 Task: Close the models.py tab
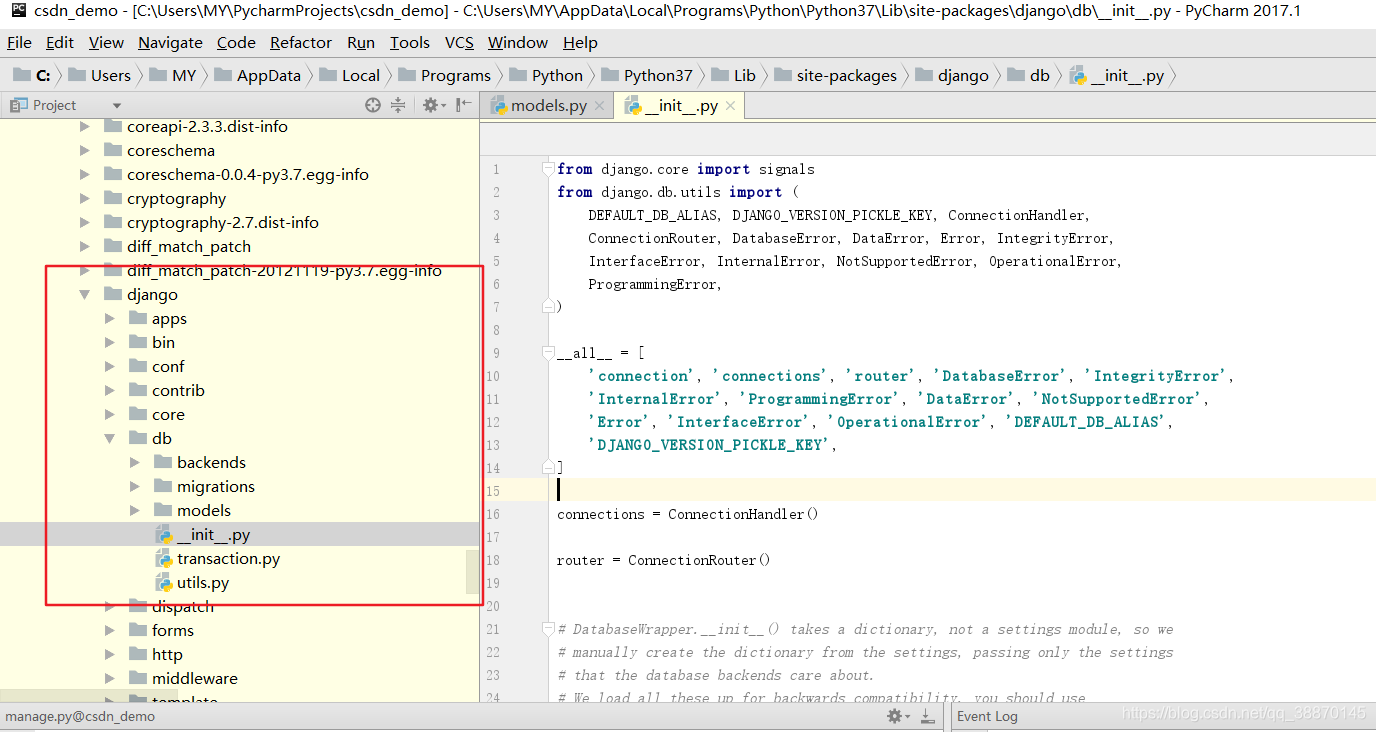pyautogui.click(x=599, y=106)
